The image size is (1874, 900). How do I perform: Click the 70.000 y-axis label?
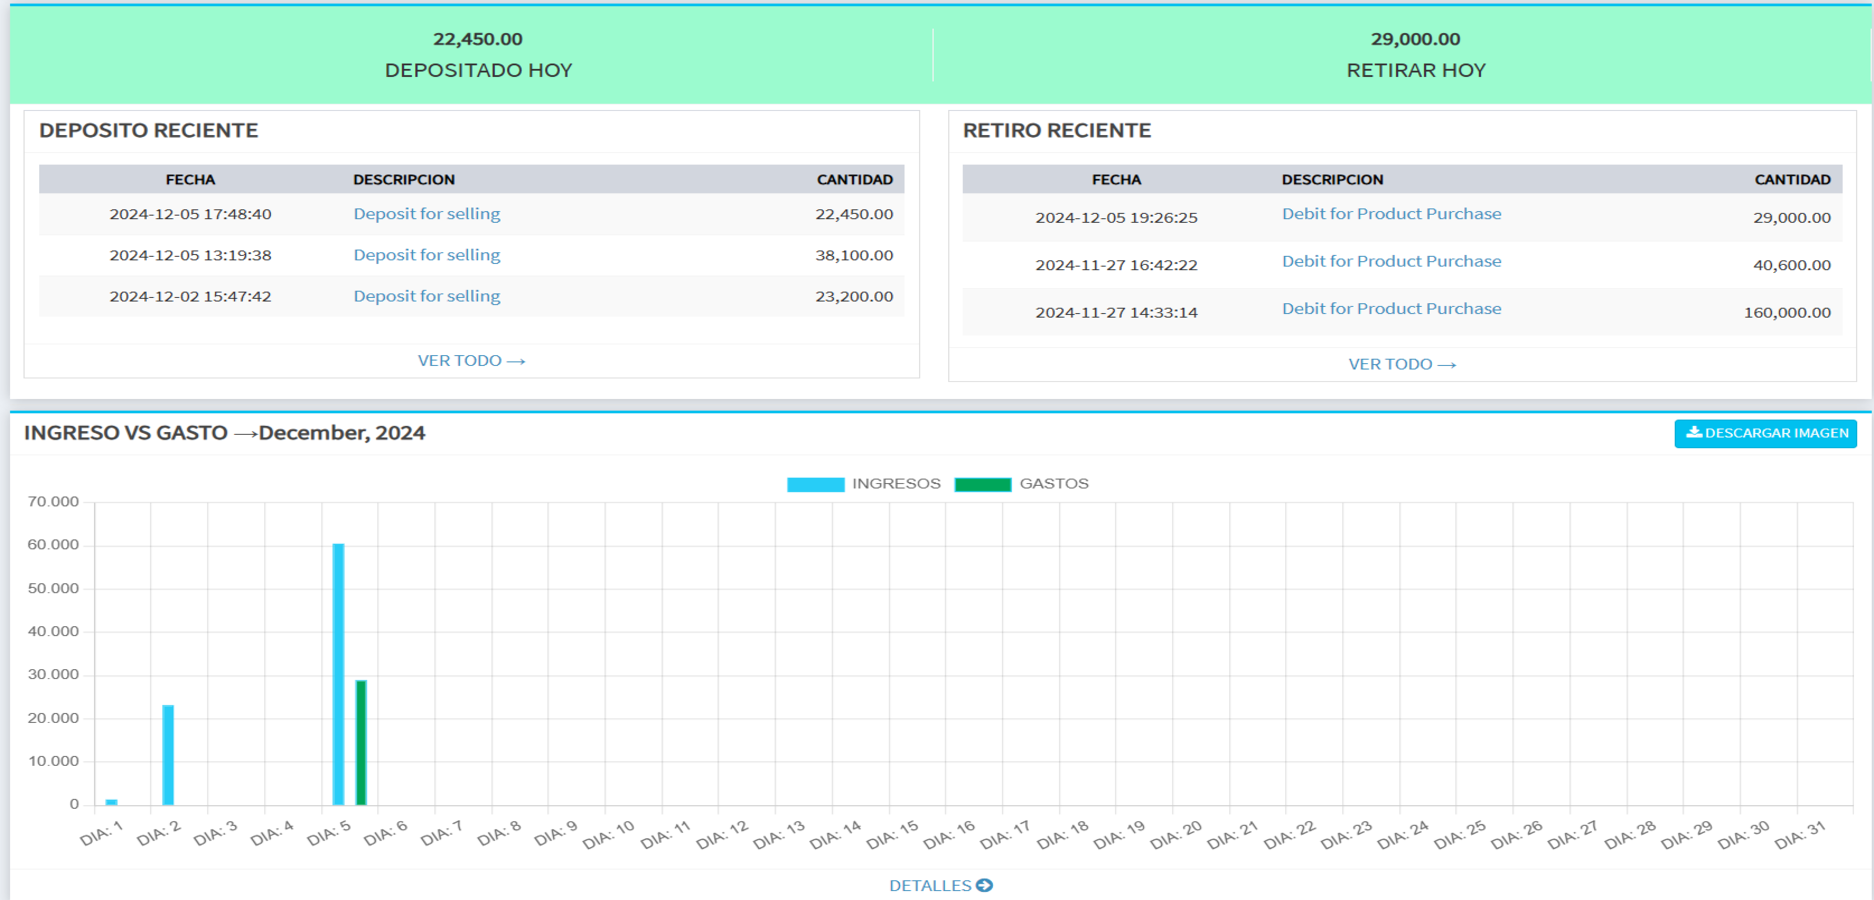(x=53, y=502)
